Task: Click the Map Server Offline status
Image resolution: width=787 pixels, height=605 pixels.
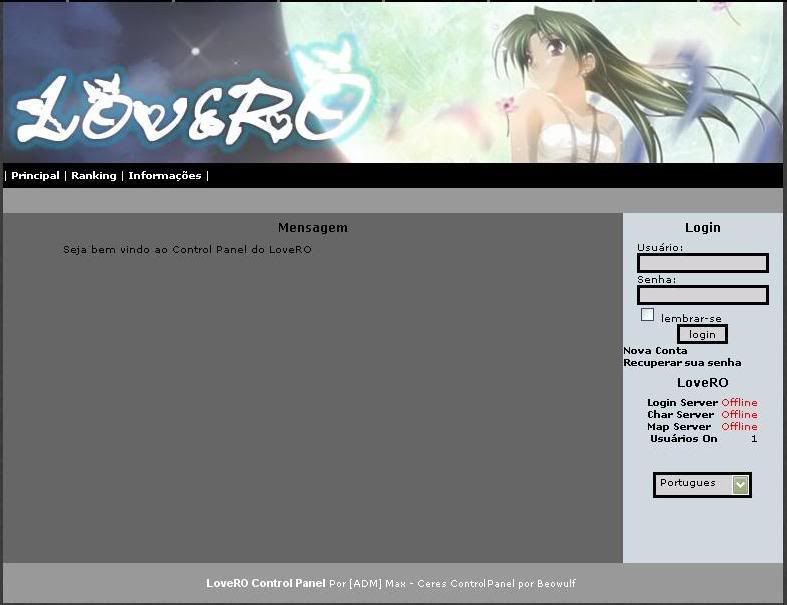Action: 739,427
